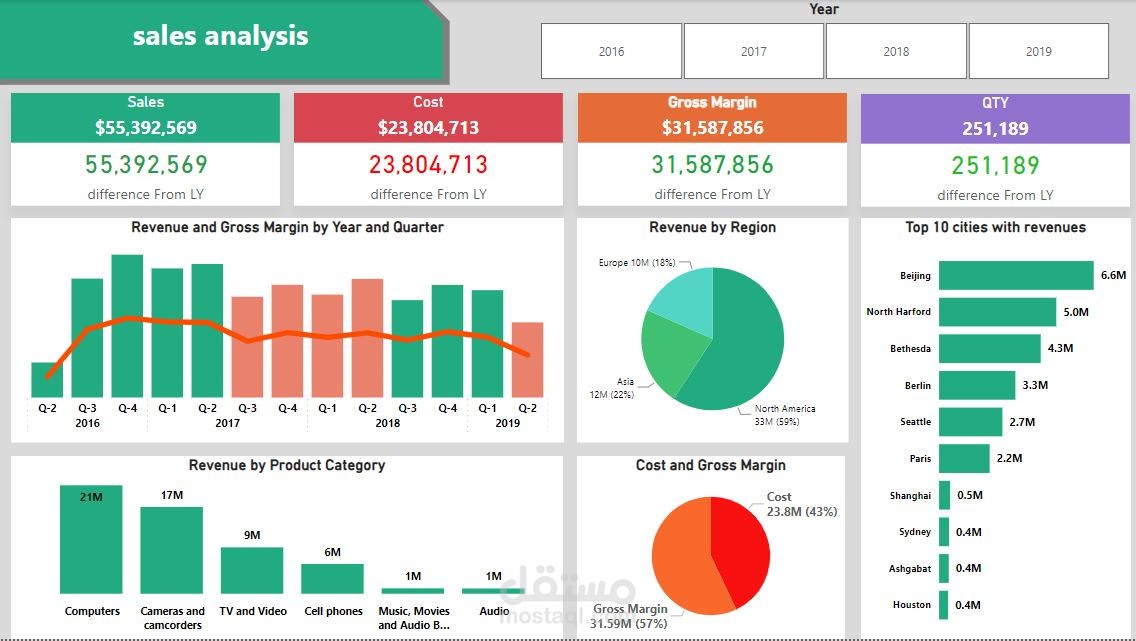Select 2016 in the Year slicer
Viewport: 1136px width, 641px height.
(x=610, y=51)
